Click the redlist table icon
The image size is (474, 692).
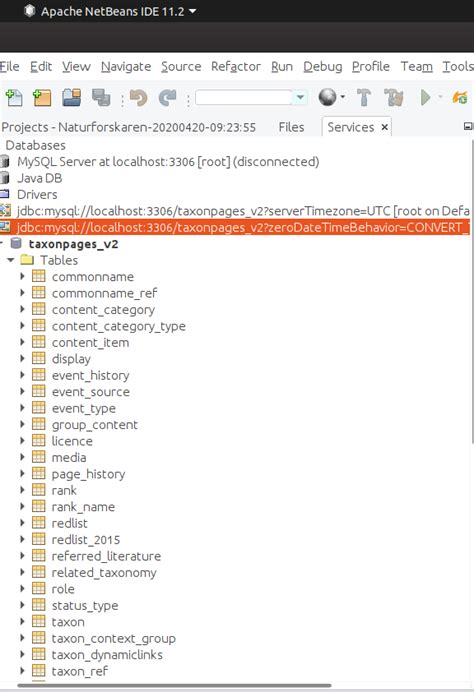pos(39,523)
